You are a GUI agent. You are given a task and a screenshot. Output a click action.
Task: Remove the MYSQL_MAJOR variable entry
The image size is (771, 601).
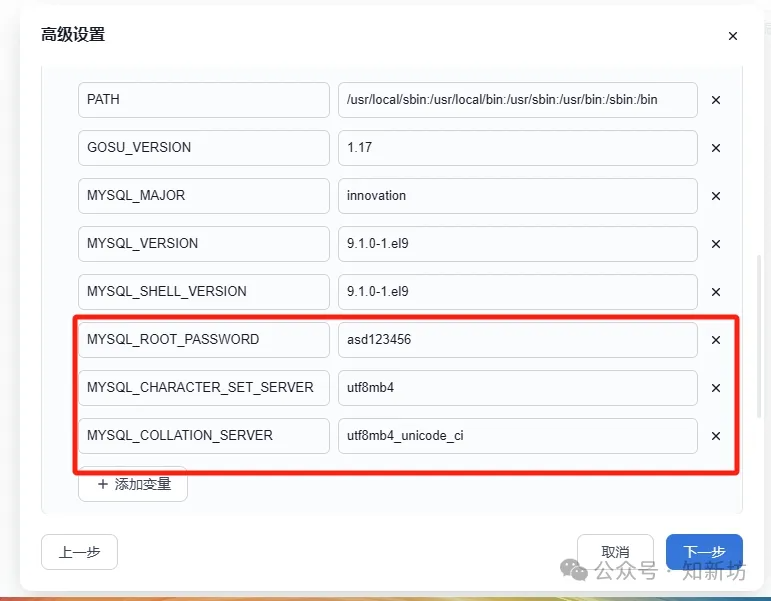coord(715,196)
